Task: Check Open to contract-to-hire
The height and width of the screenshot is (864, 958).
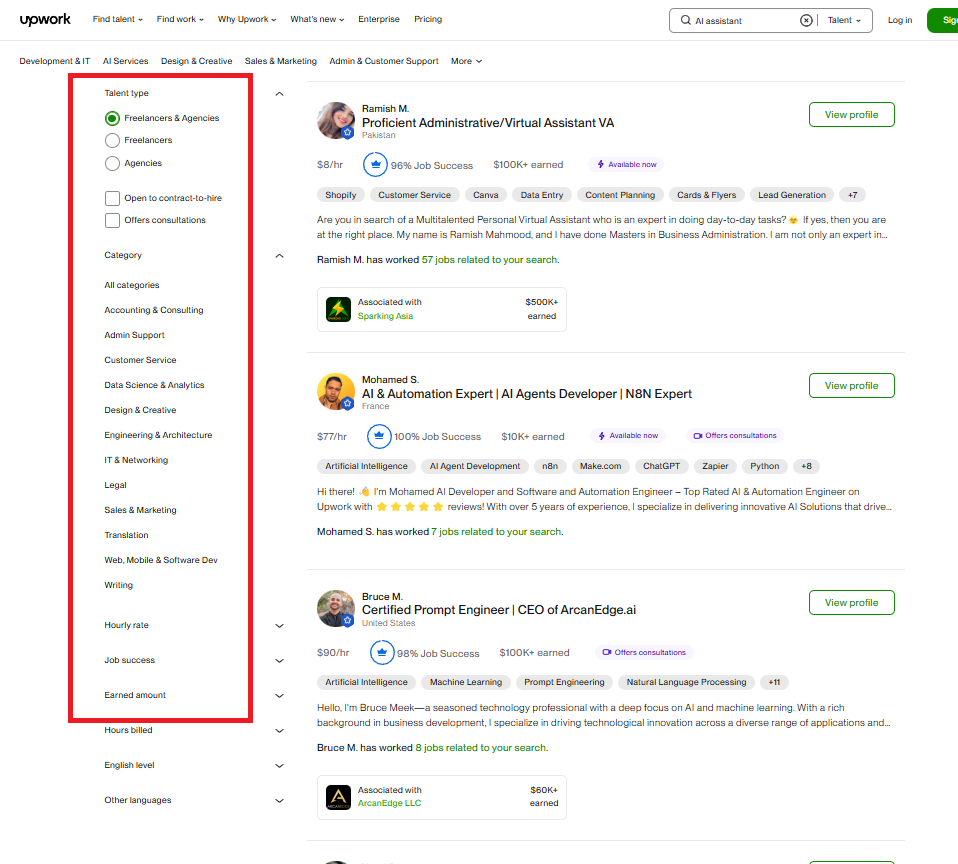Action: pyautogui.click(x=112, y=198)
